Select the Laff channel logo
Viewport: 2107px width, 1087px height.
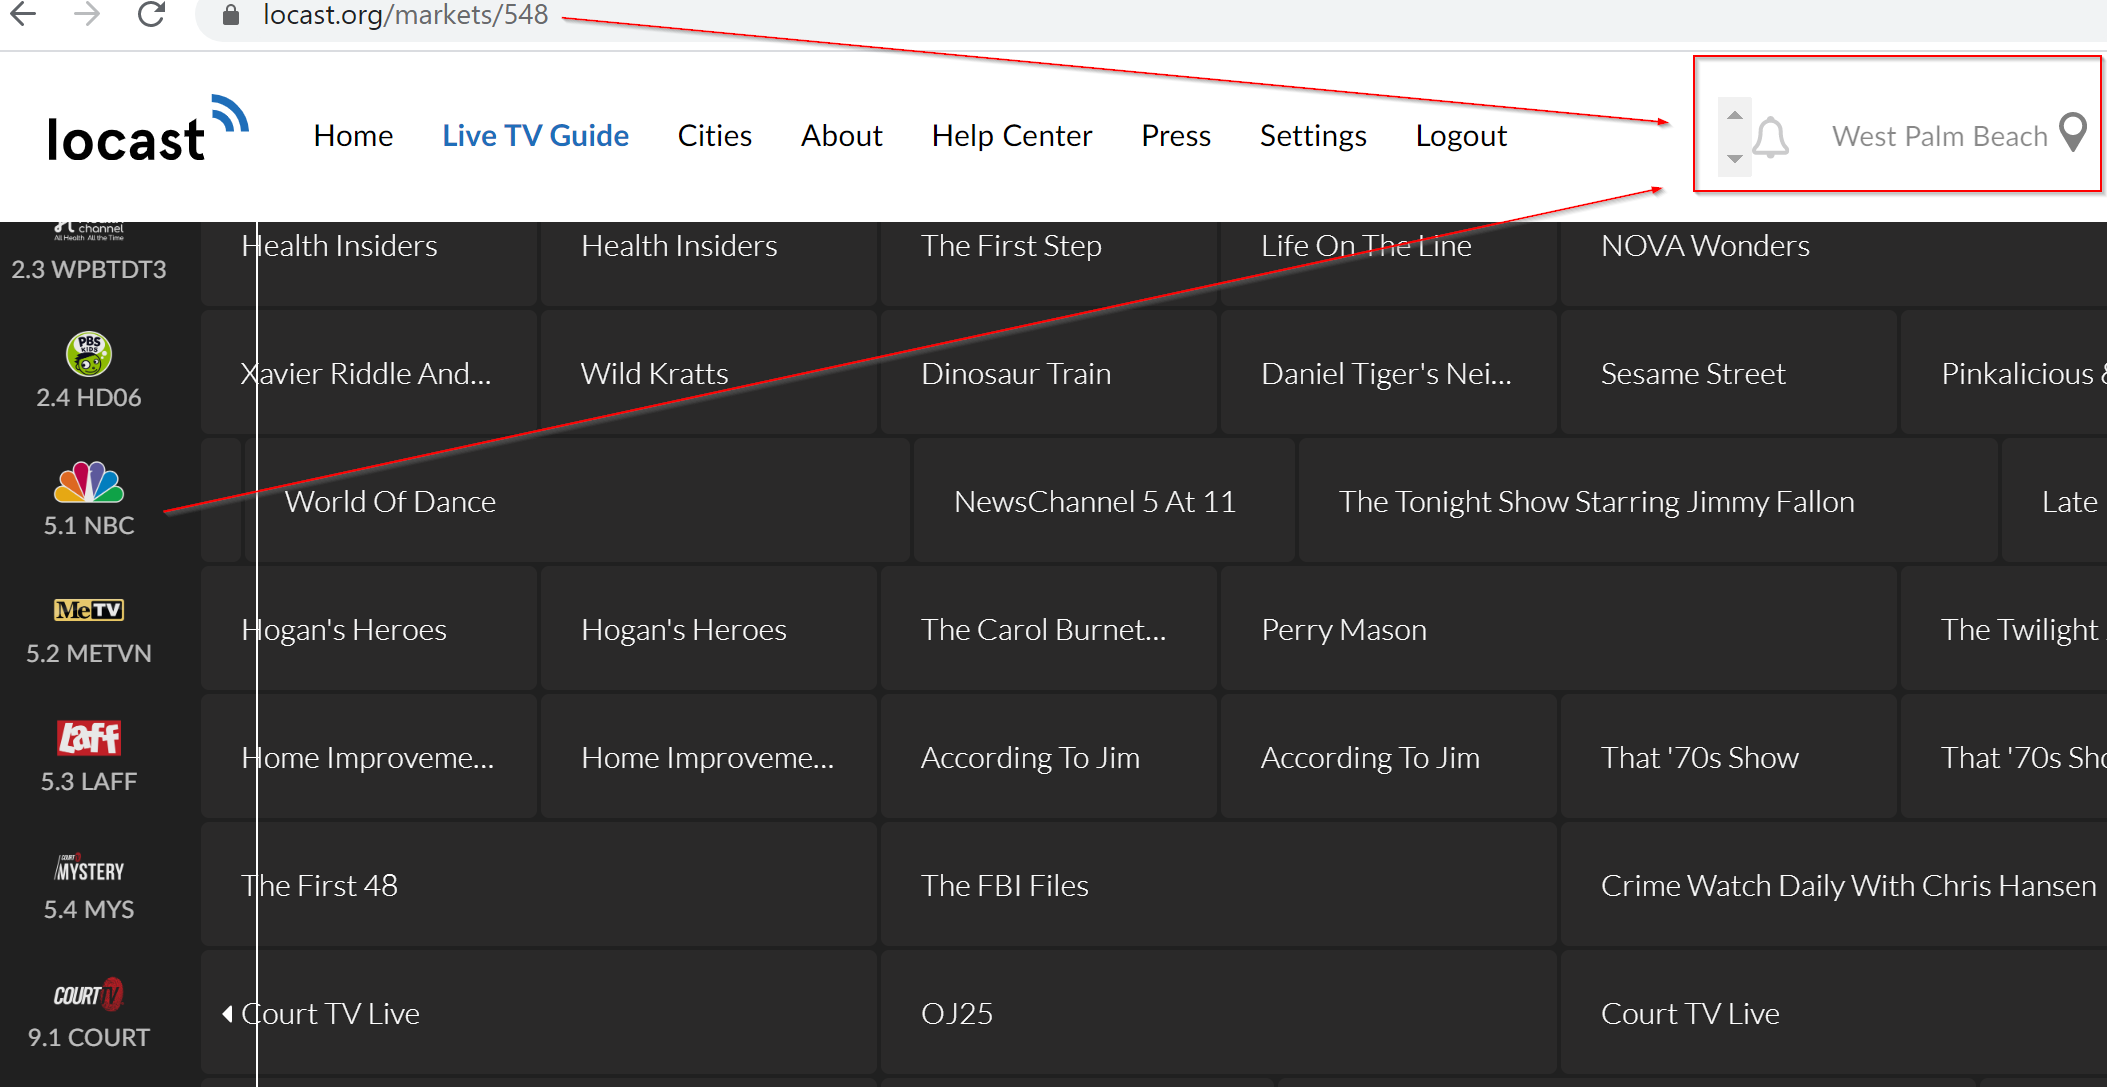pyautogui.click(x=89, y=738)
